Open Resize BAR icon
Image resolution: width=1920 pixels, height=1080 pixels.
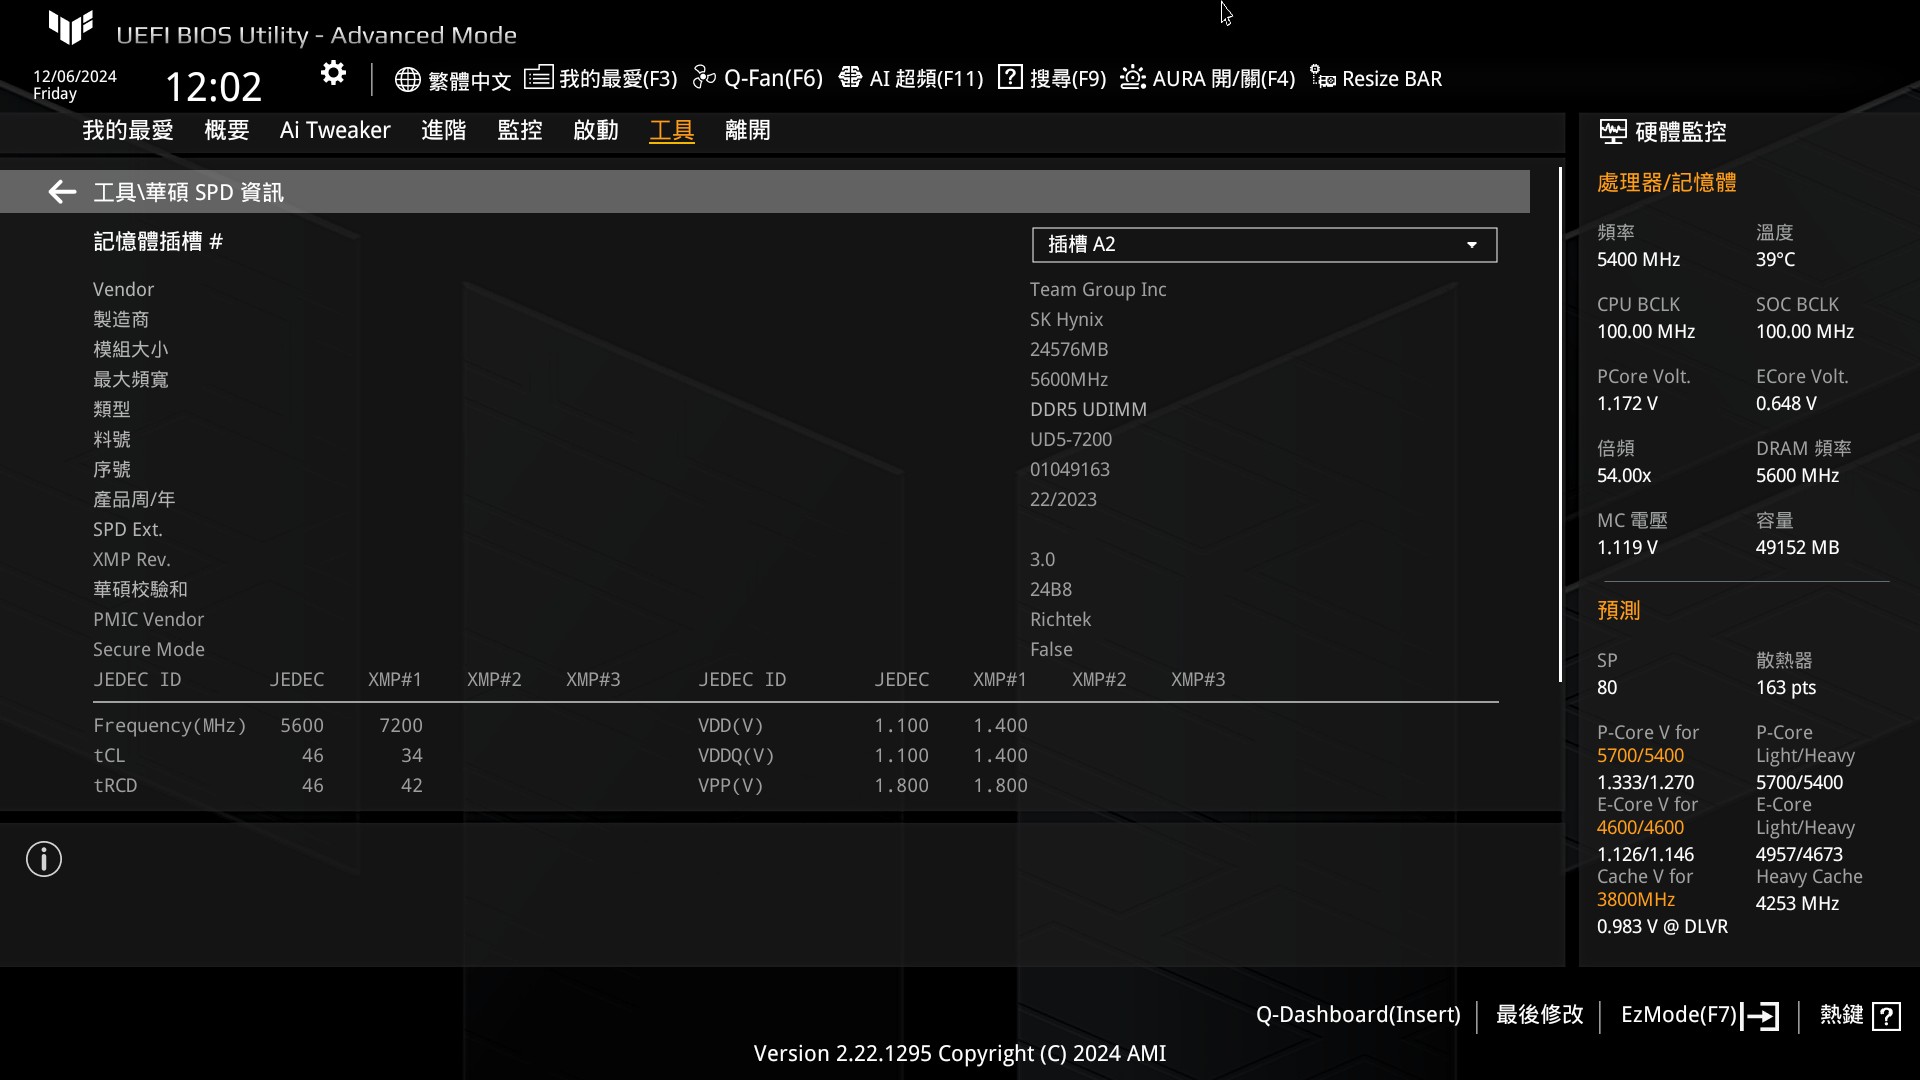click(x=1323, y=77)
